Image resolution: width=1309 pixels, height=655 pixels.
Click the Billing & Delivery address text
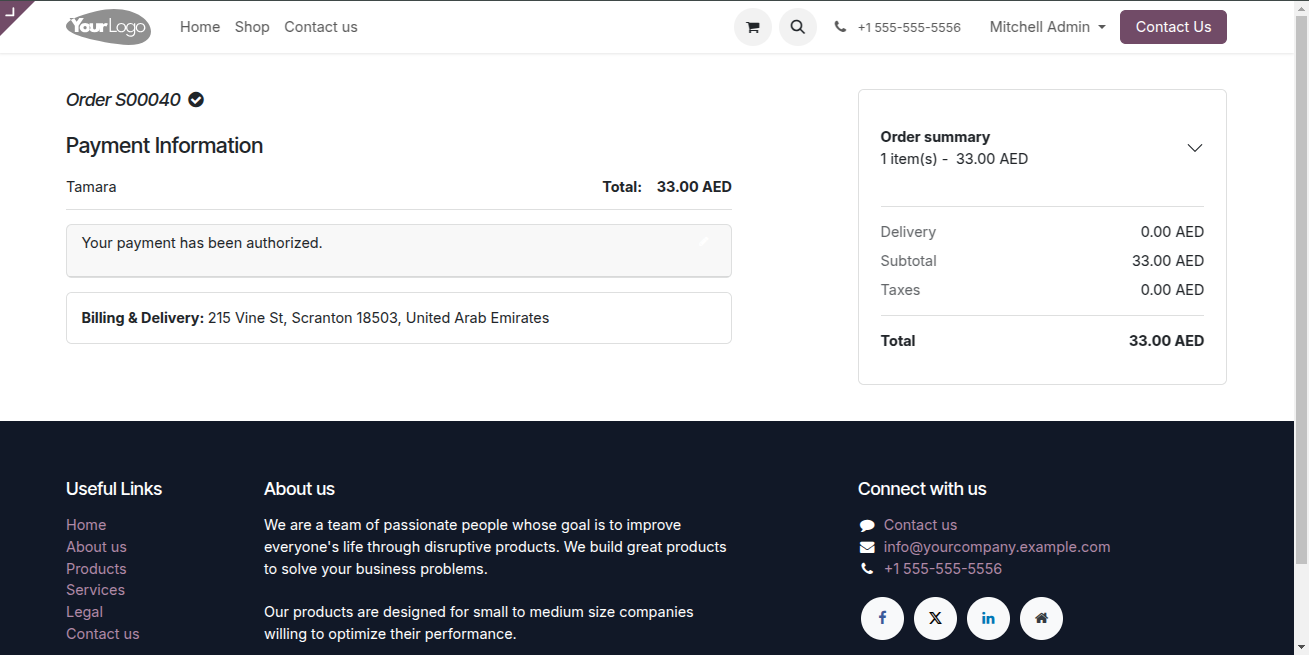coord(315,318)
